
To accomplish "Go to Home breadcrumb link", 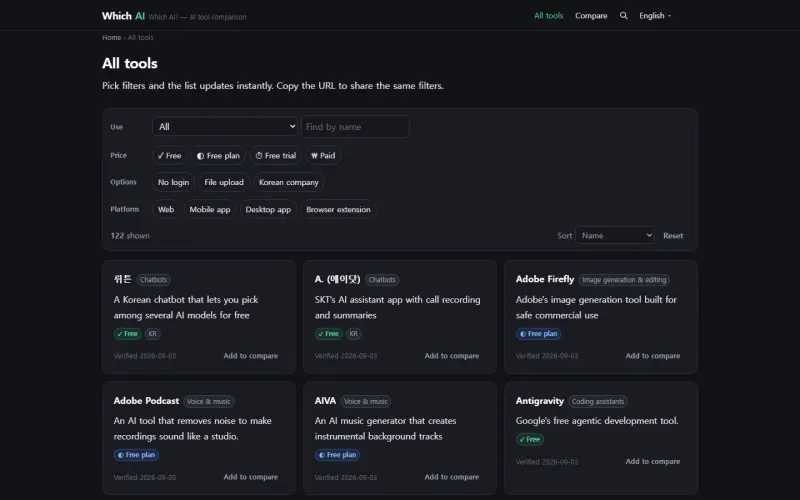I will pyautogui.click(x=111, y=38).
